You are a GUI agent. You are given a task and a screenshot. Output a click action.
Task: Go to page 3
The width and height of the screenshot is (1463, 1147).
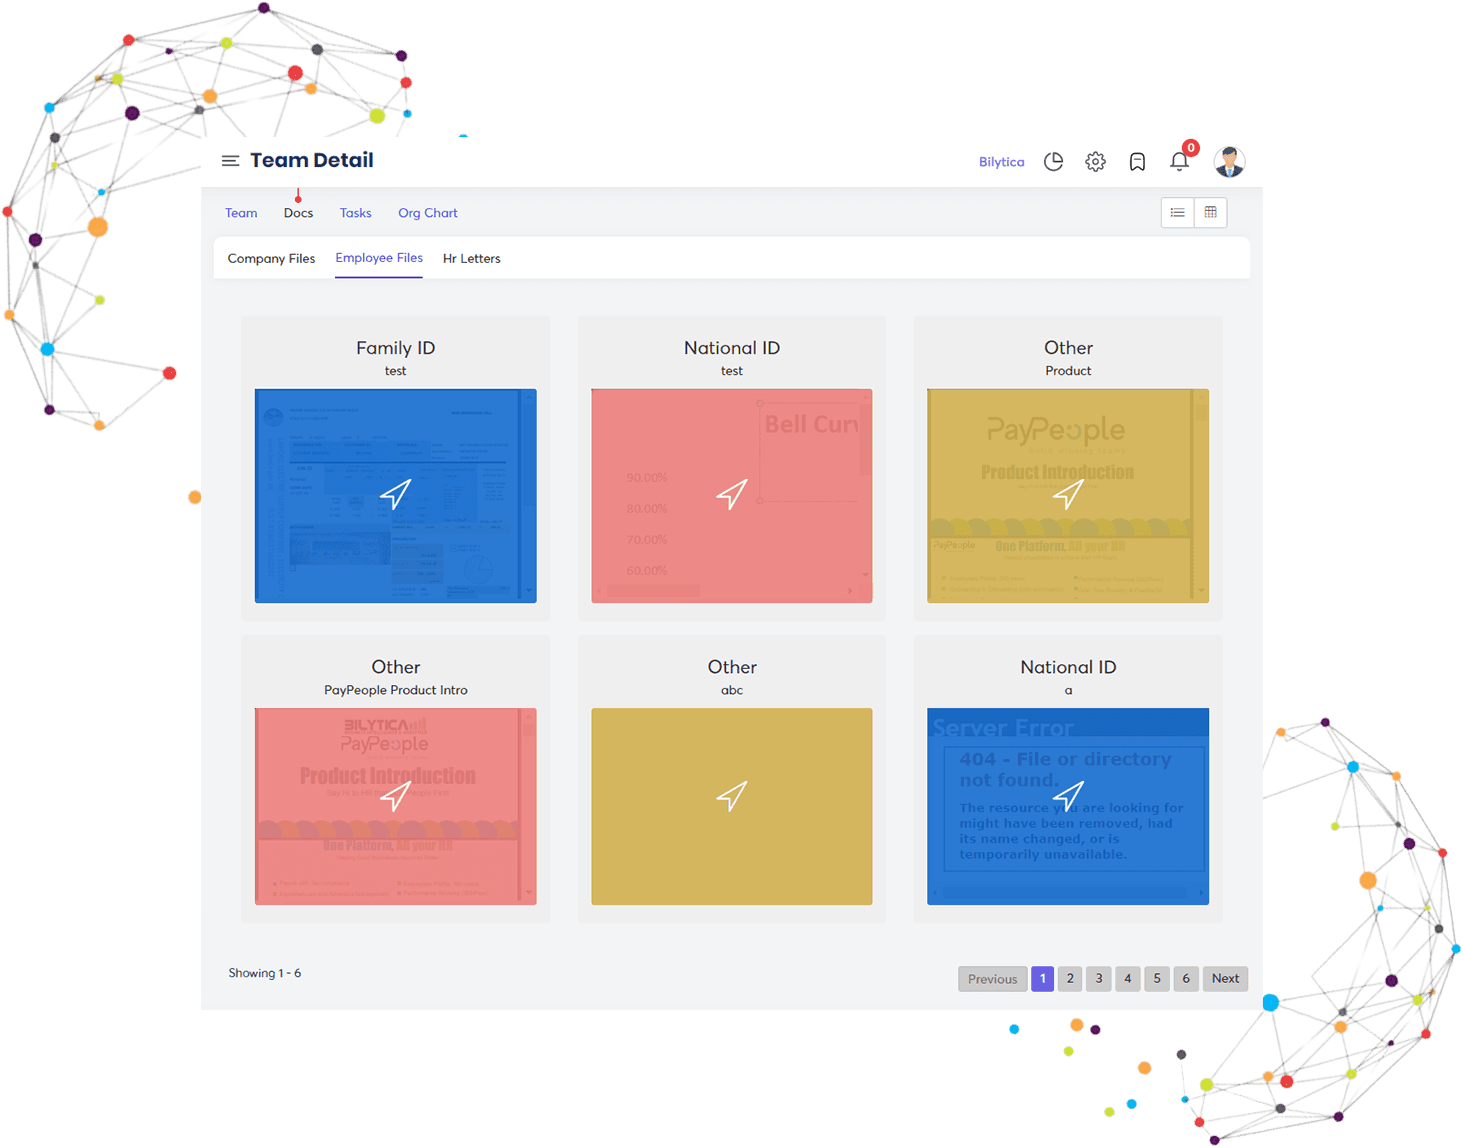[x=1099, y=979]
